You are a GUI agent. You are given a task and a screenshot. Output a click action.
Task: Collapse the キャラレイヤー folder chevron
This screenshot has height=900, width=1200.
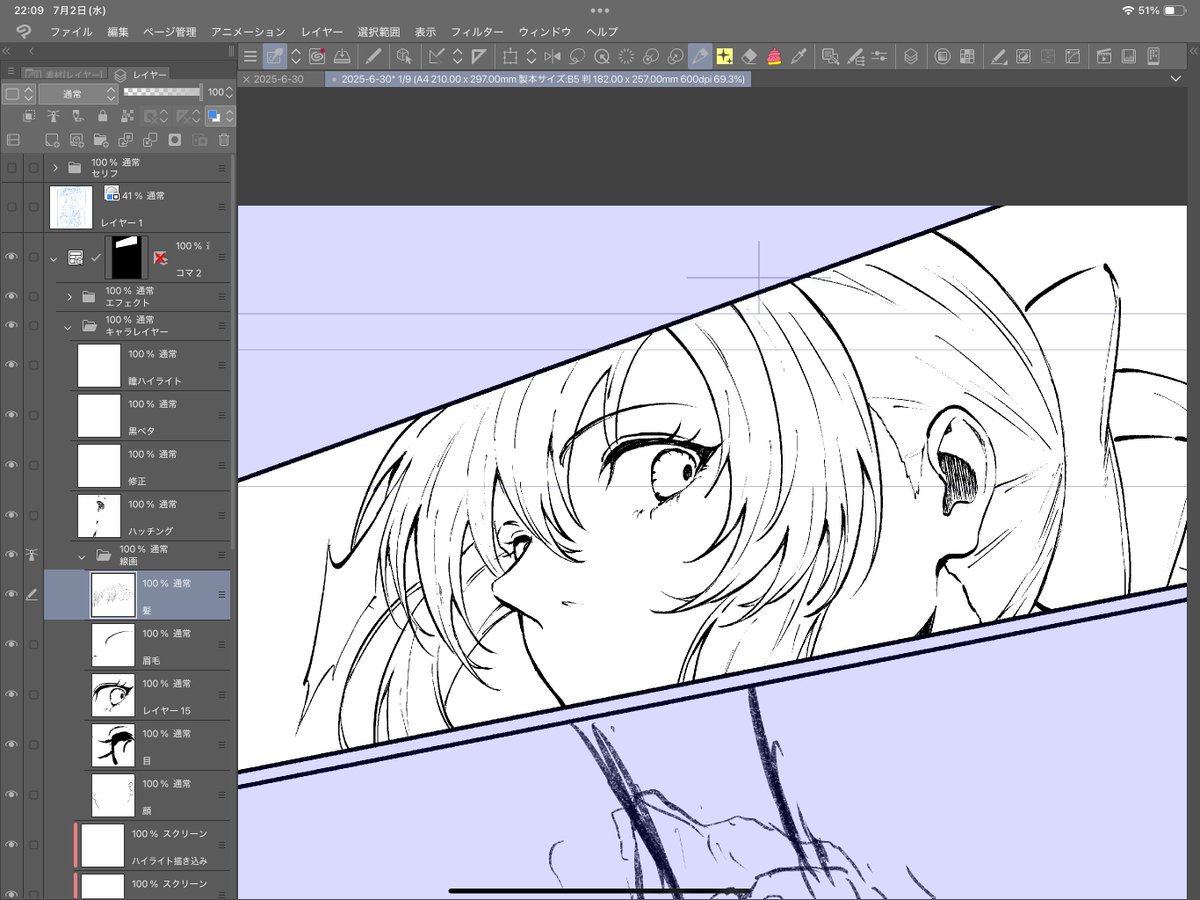coord(68,326)
